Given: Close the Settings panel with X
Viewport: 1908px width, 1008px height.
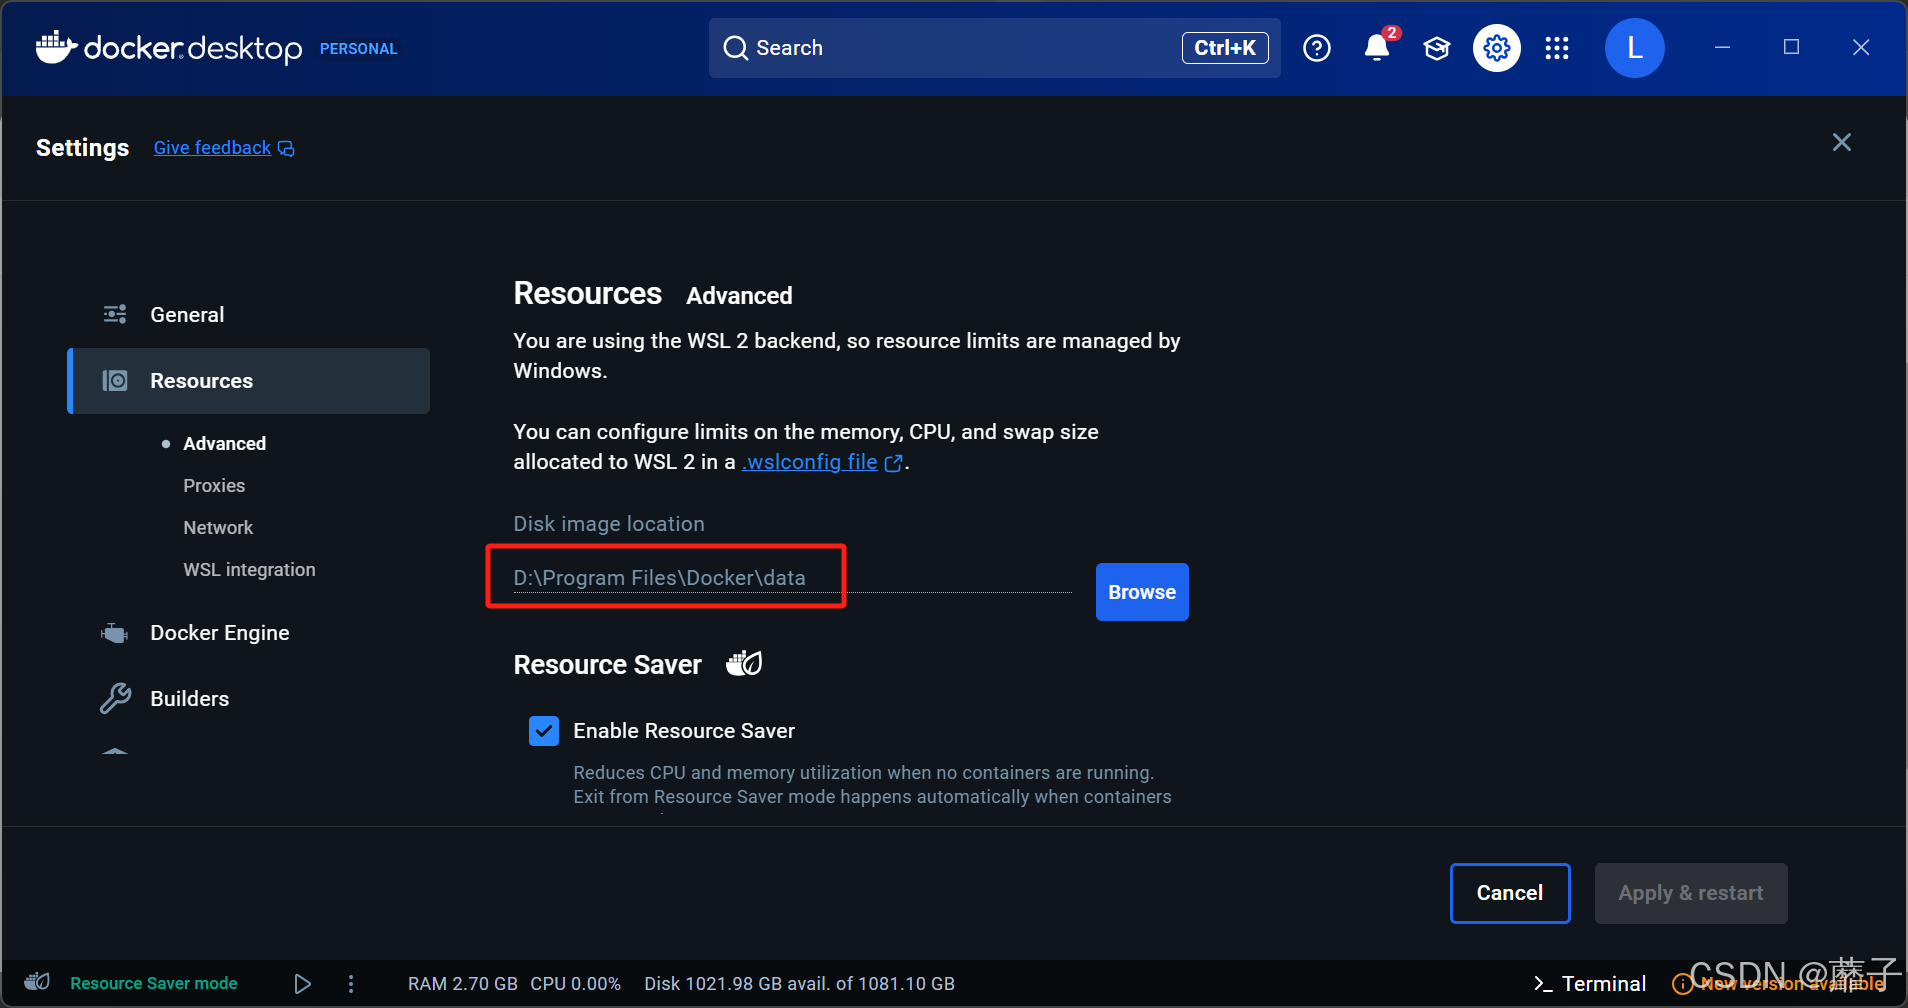Looking at the screenshot, I should coord(1841,143).
